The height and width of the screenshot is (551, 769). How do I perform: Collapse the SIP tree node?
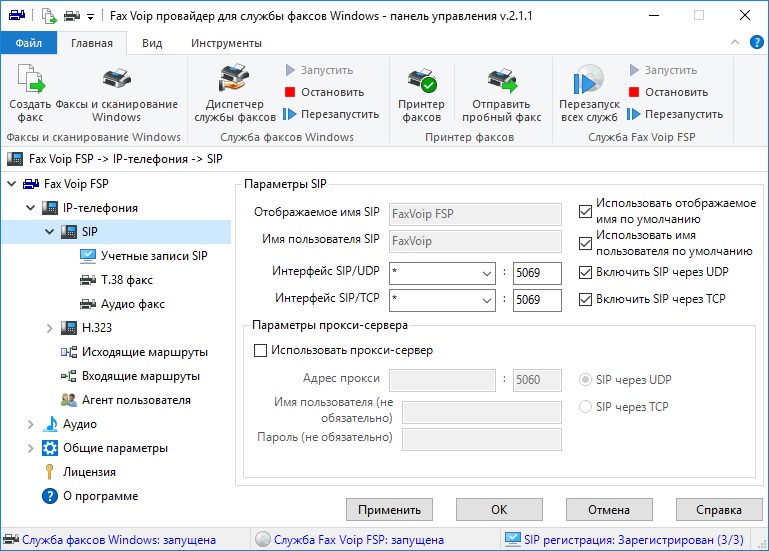pos(50,232)
